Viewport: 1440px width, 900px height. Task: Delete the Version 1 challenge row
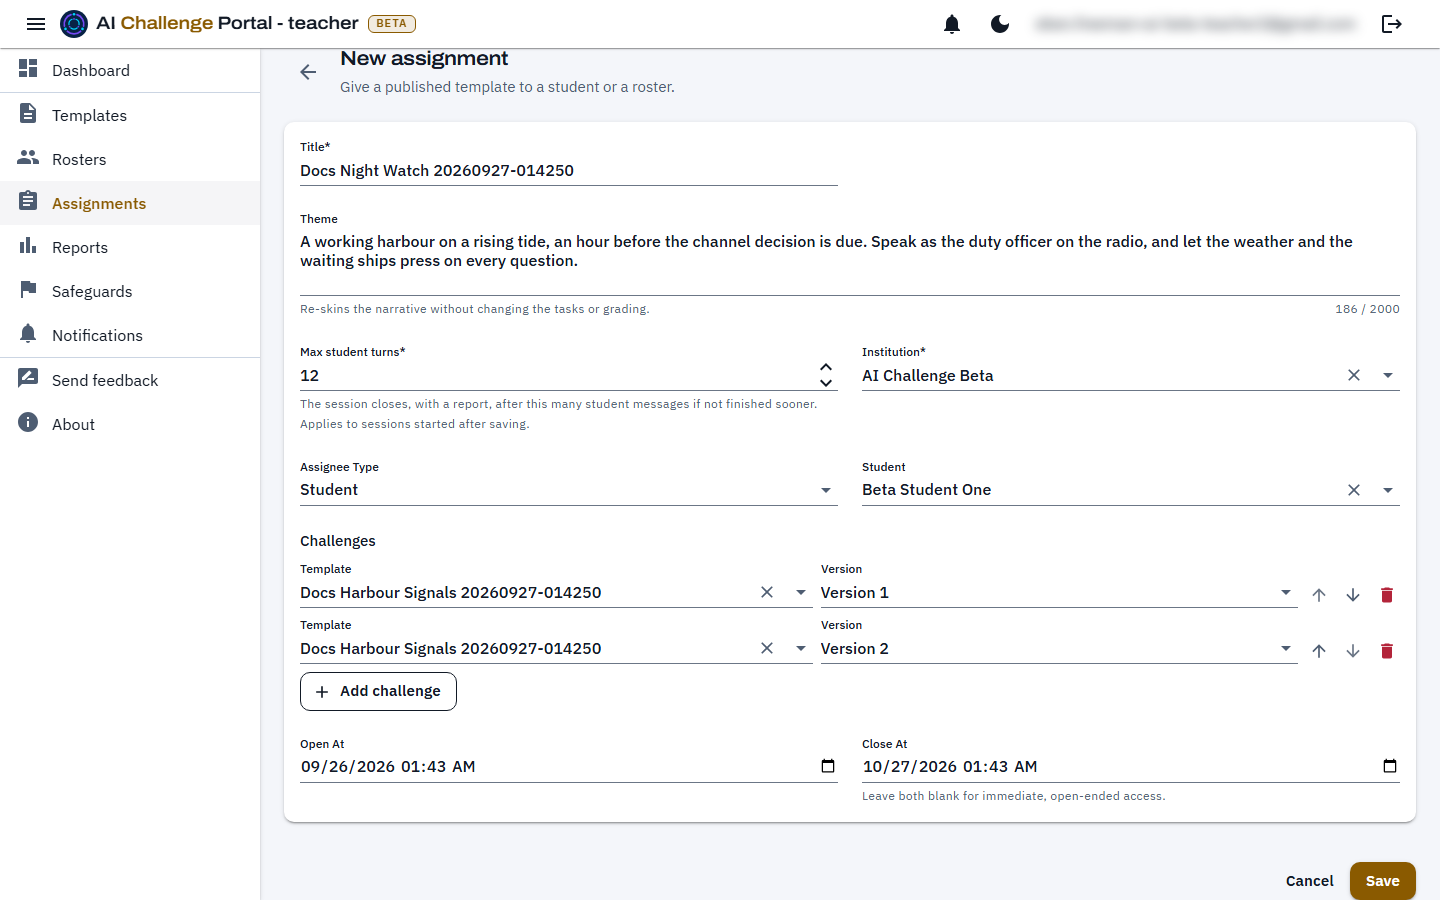[1387, 595]
